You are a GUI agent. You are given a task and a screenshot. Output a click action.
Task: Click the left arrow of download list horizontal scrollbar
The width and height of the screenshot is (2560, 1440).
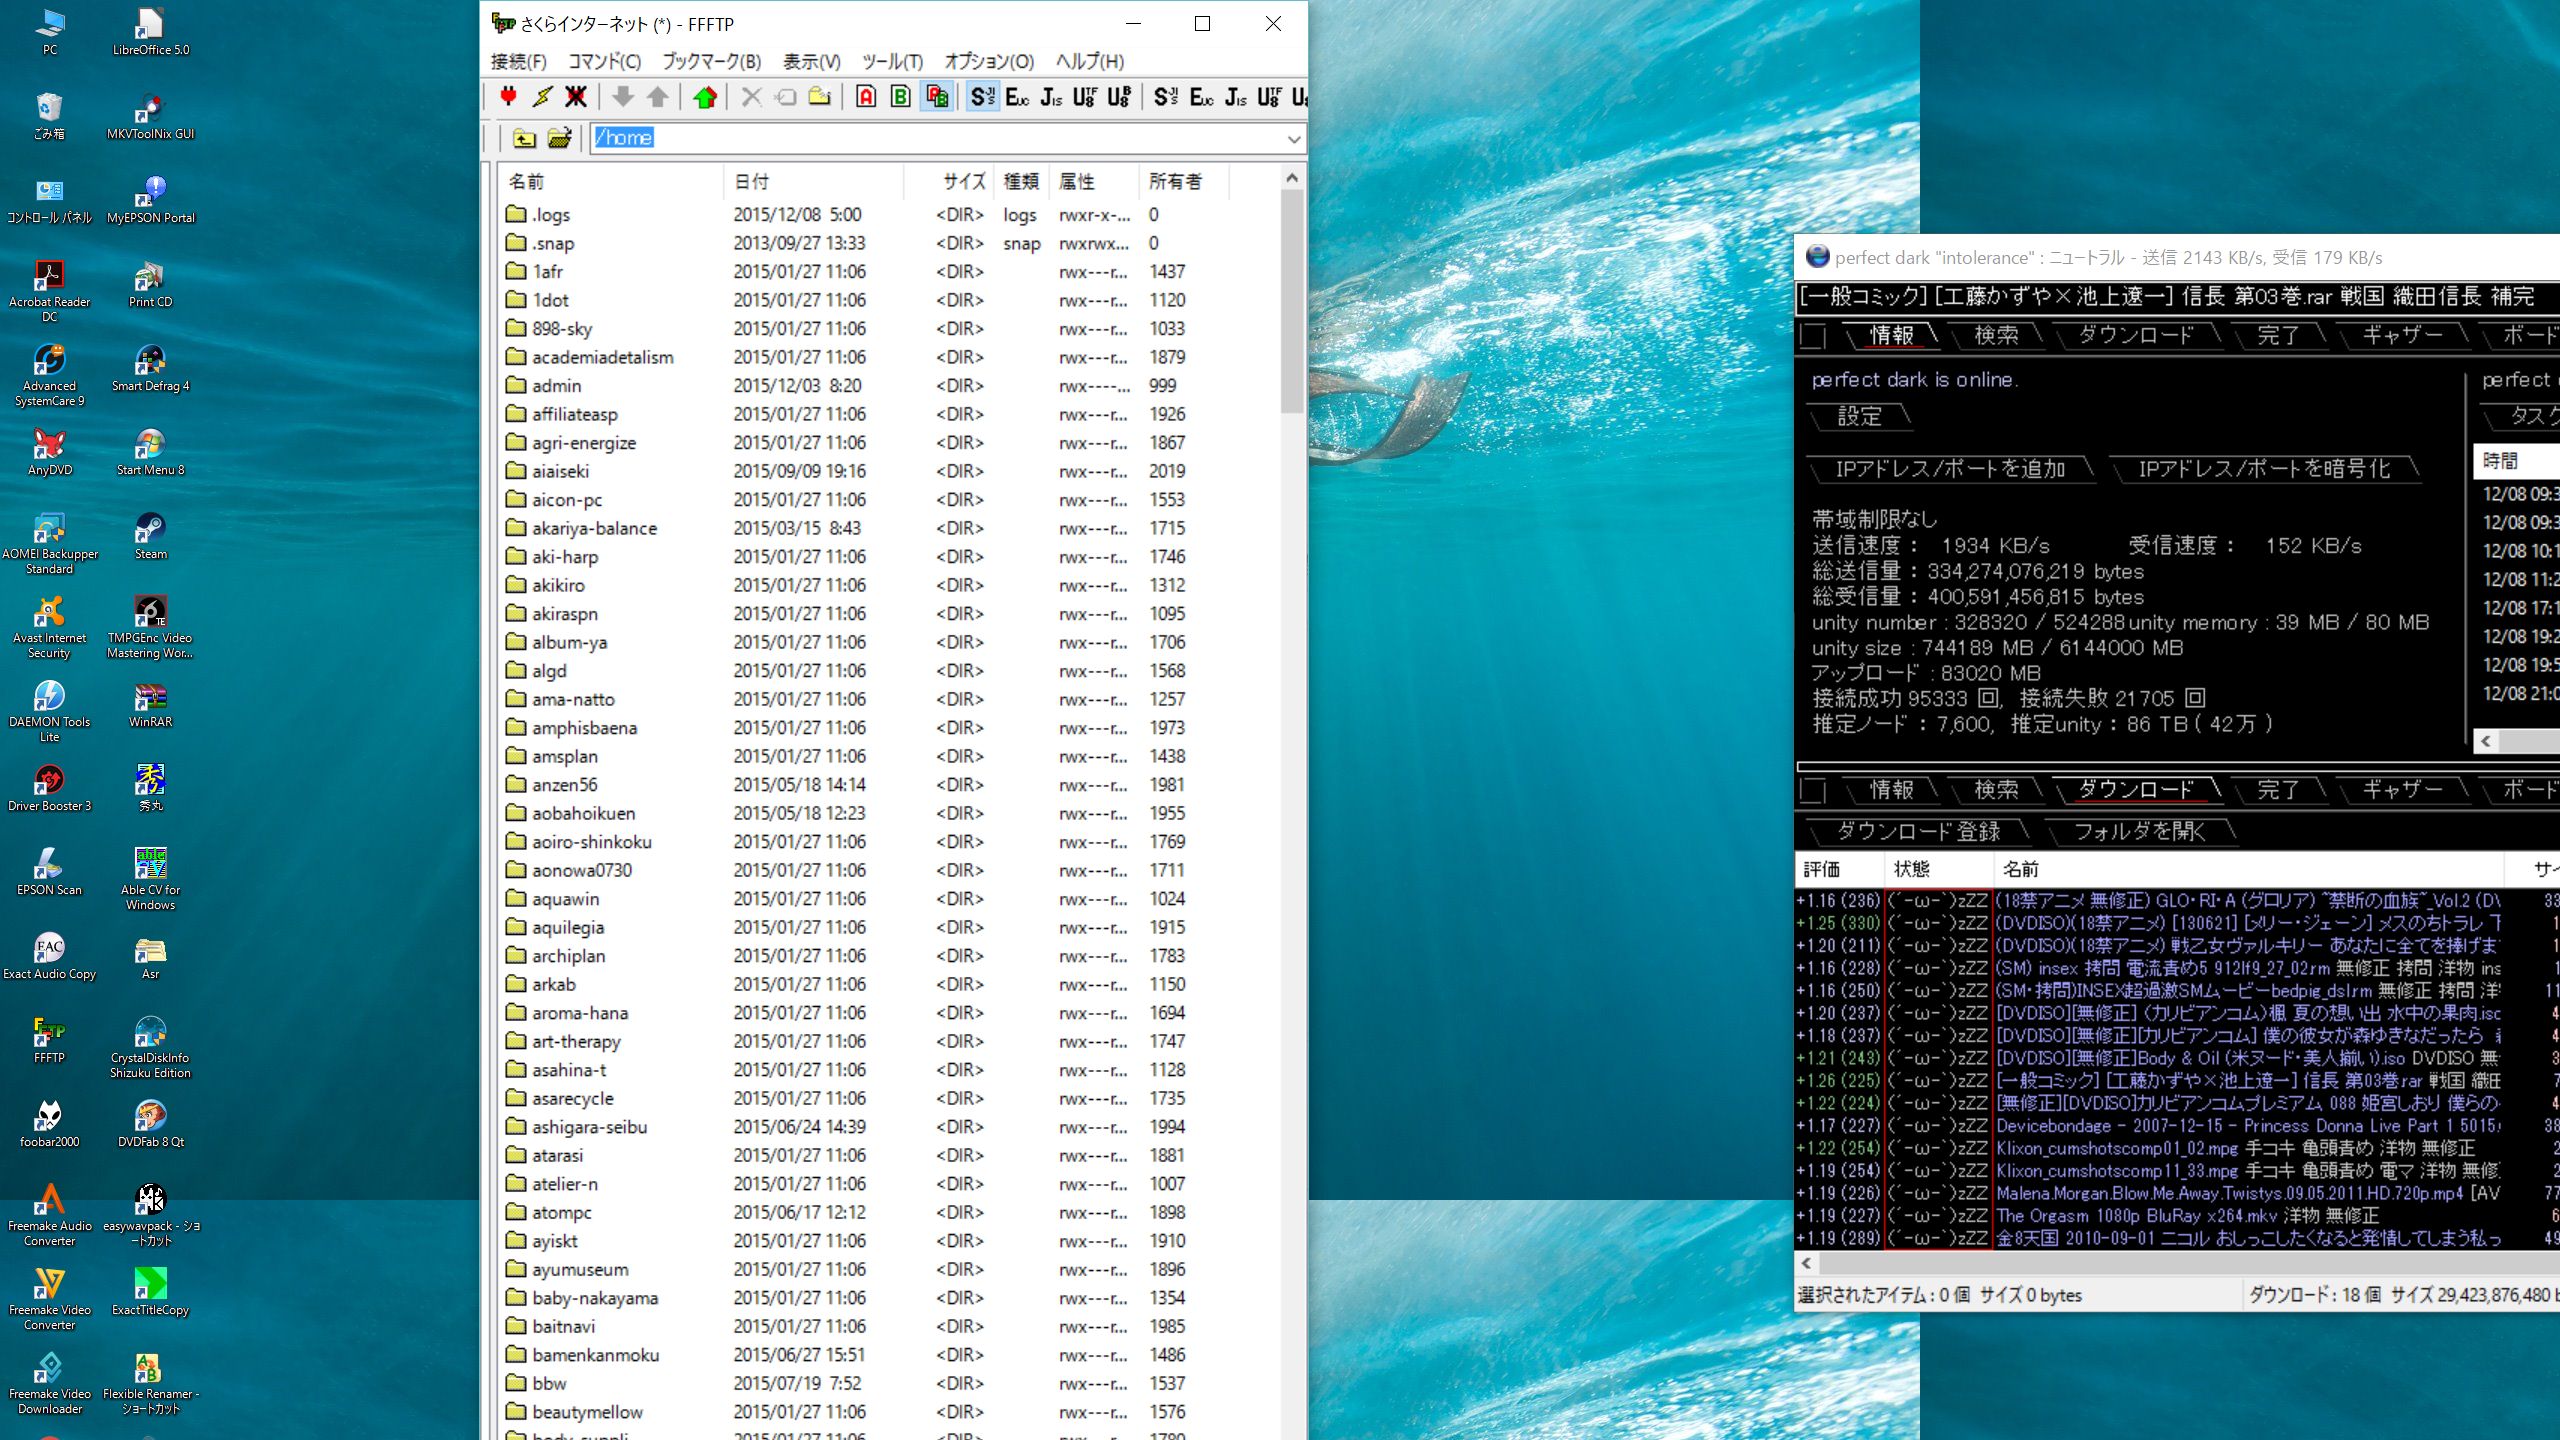click(1806, 1263)
